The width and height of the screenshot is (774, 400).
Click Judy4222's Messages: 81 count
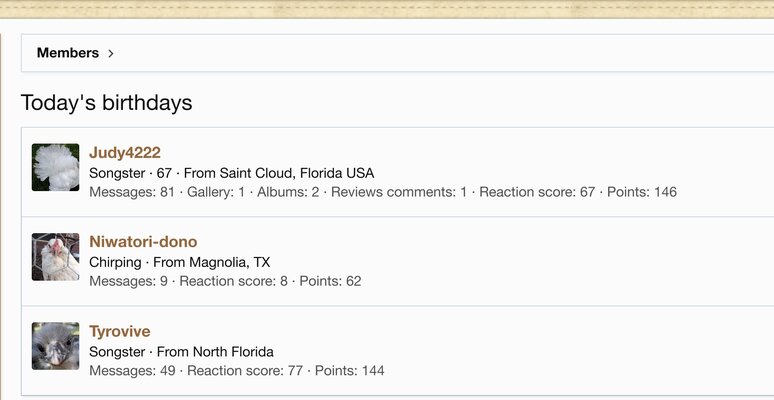click(x=132, y=192)
